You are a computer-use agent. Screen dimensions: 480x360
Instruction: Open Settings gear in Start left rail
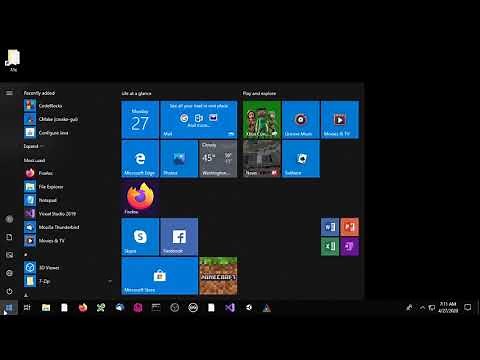(x=9, y=273)
